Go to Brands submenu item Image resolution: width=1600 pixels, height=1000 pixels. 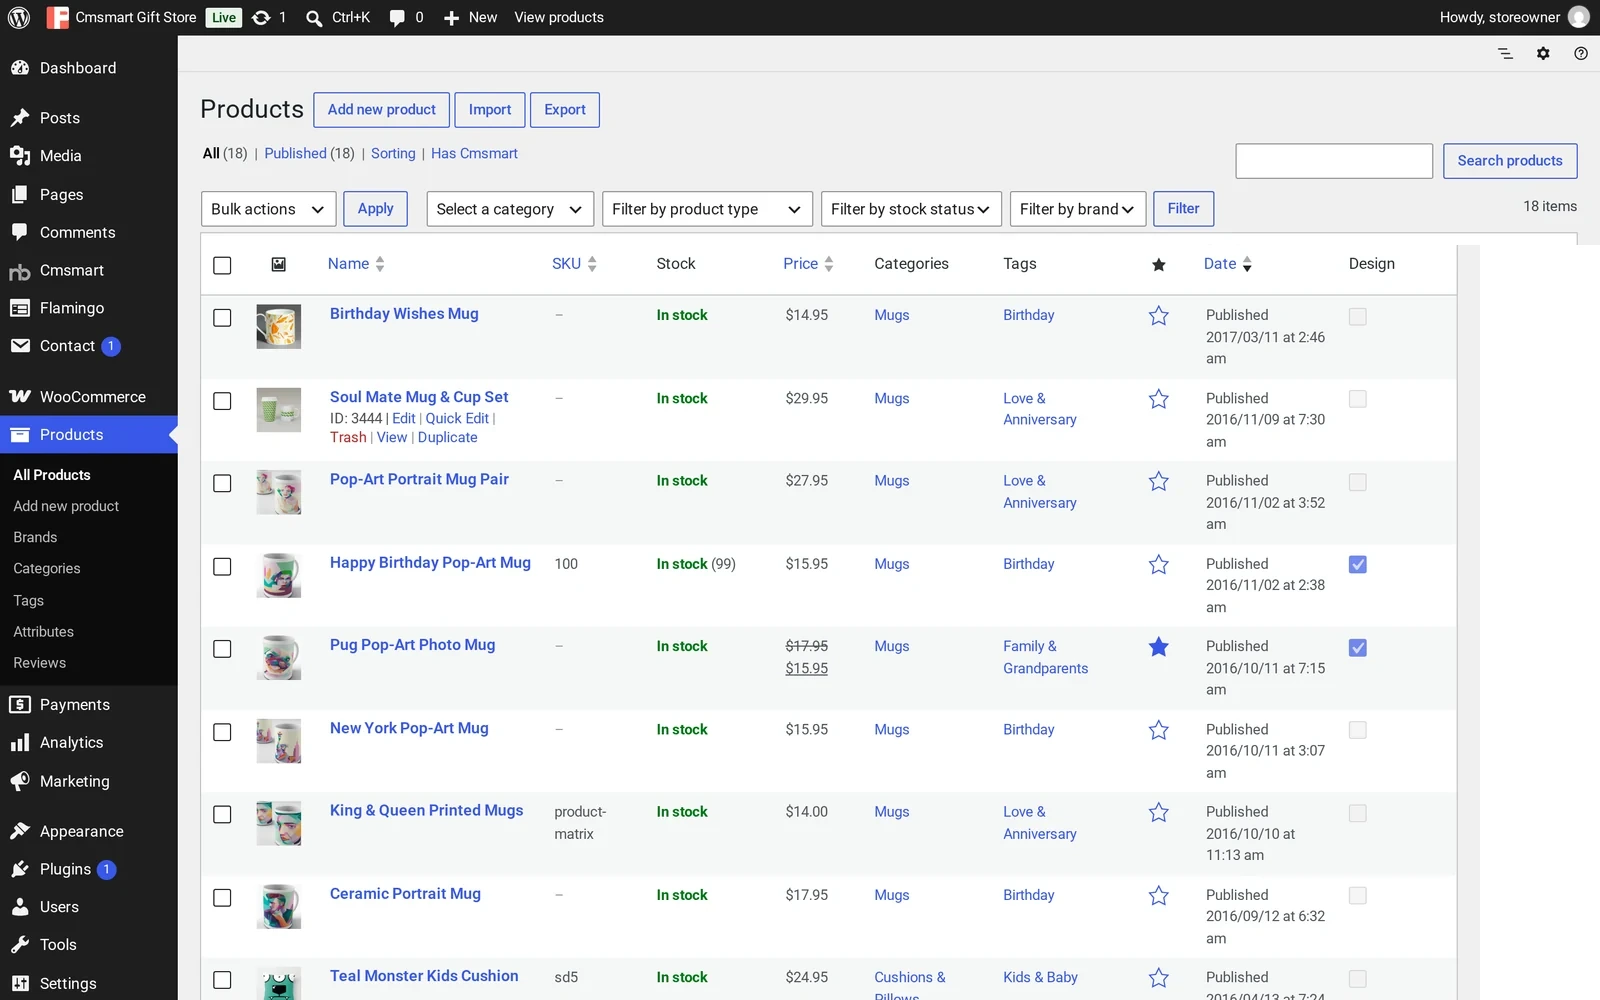pyautogui.click(x=35, y=537)
